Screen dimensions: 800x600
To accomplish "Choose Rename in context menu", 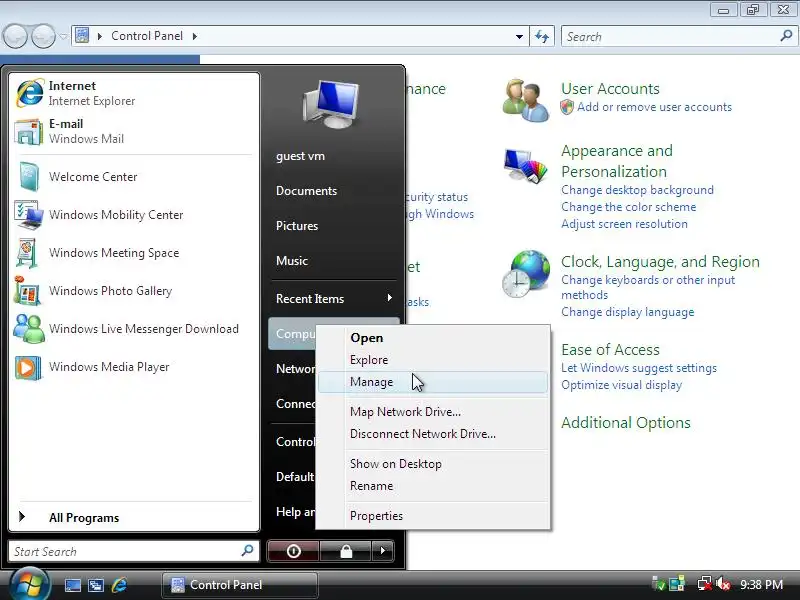I will [x=433, y=486].
